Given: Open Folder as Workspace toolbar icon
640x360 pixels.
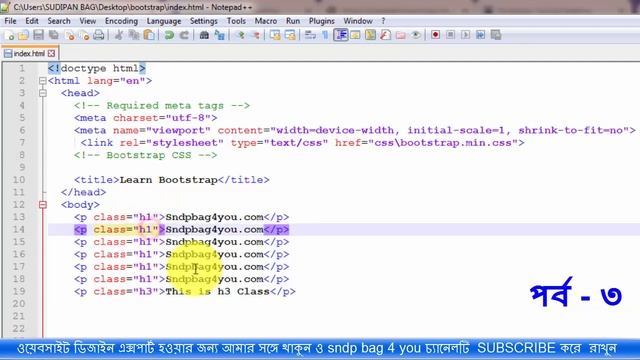Looking at the screenshot, I should point(400,36).
